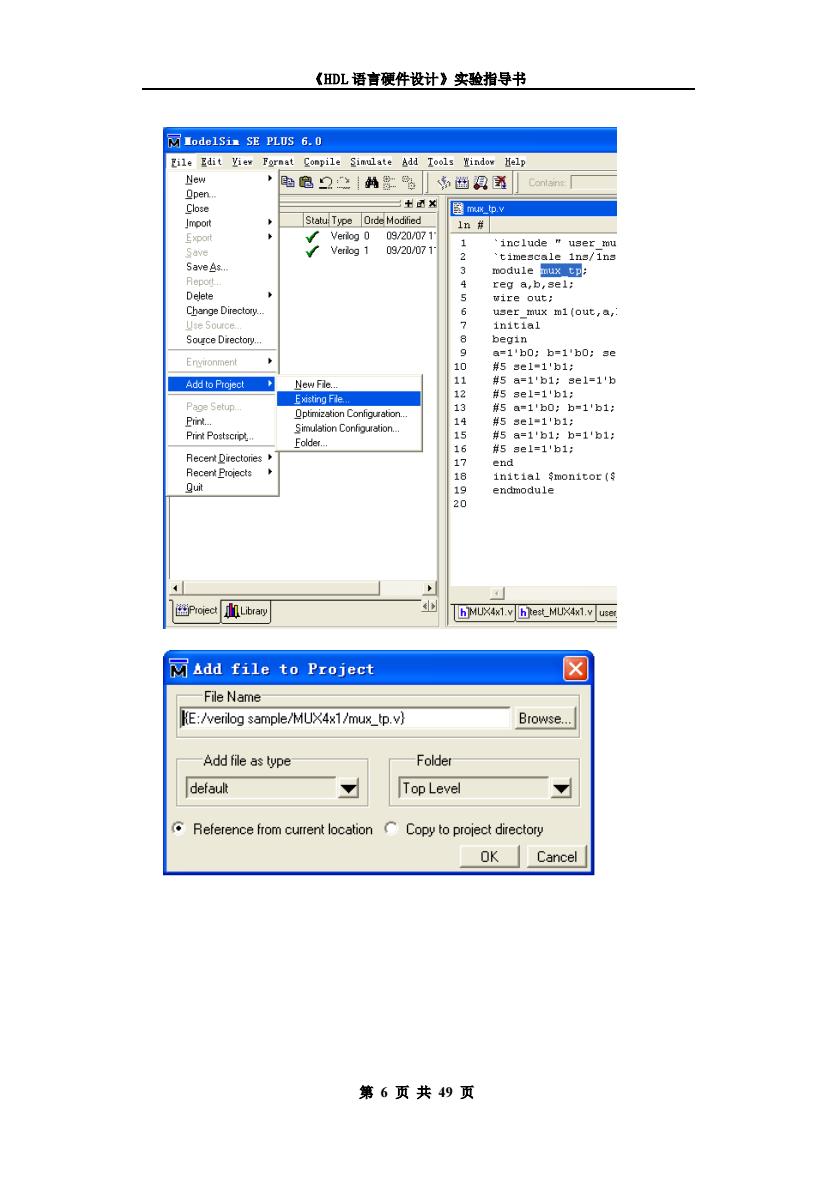Click the Browse... button in the dialog

coord(544,718)
